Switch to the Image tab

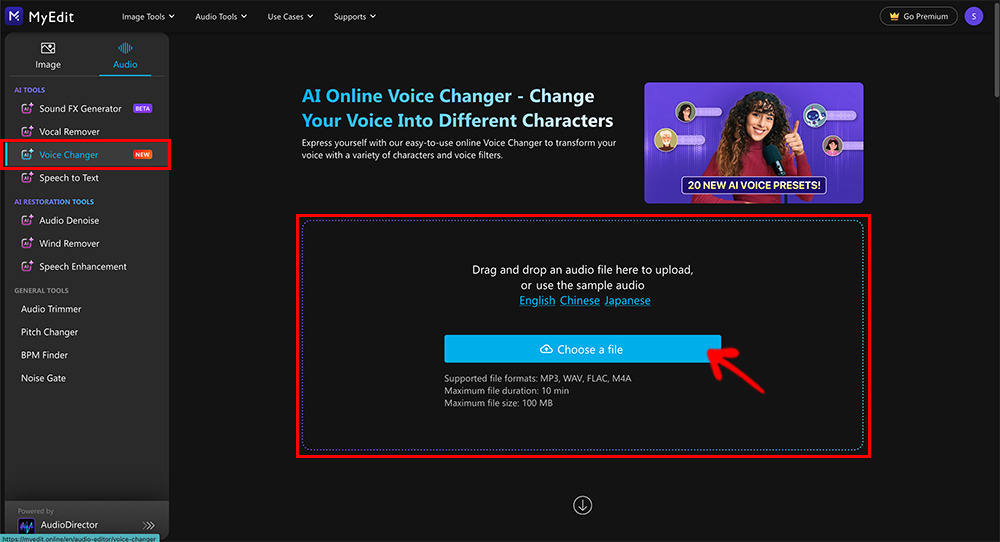point(48,55)
